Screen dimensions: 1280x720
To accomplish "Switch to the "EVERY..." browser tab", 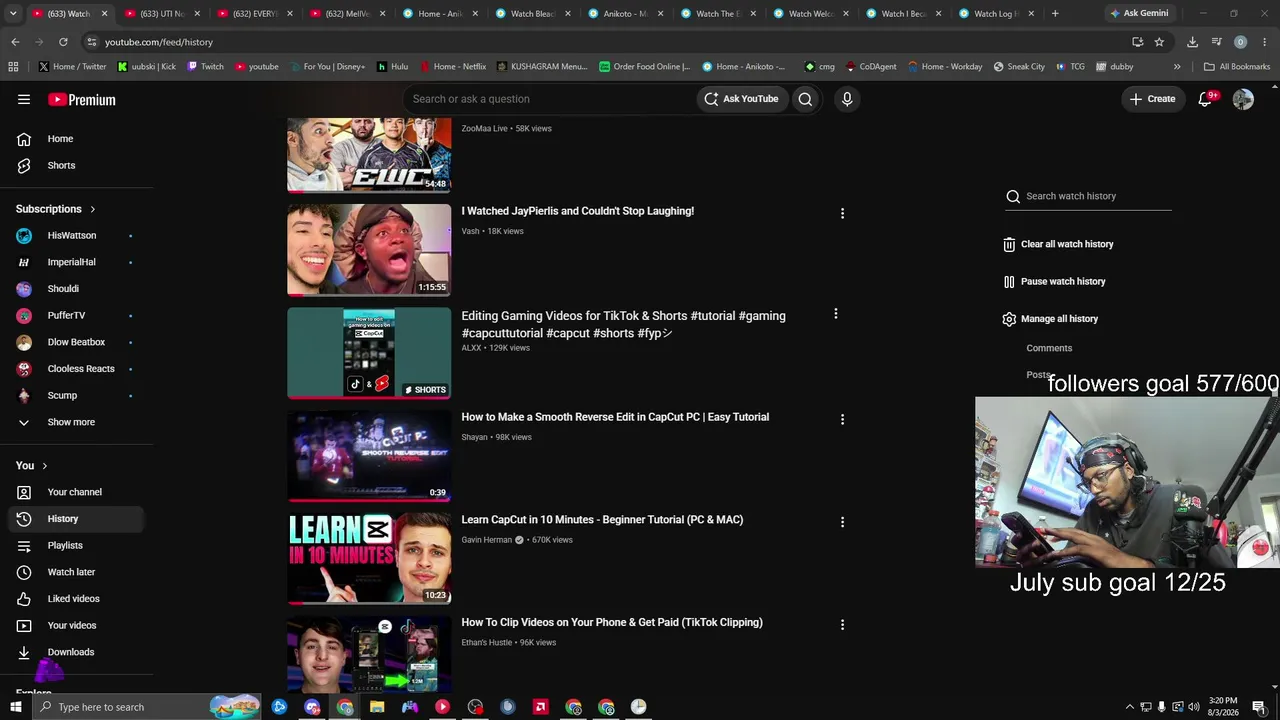I will (254, 14).
